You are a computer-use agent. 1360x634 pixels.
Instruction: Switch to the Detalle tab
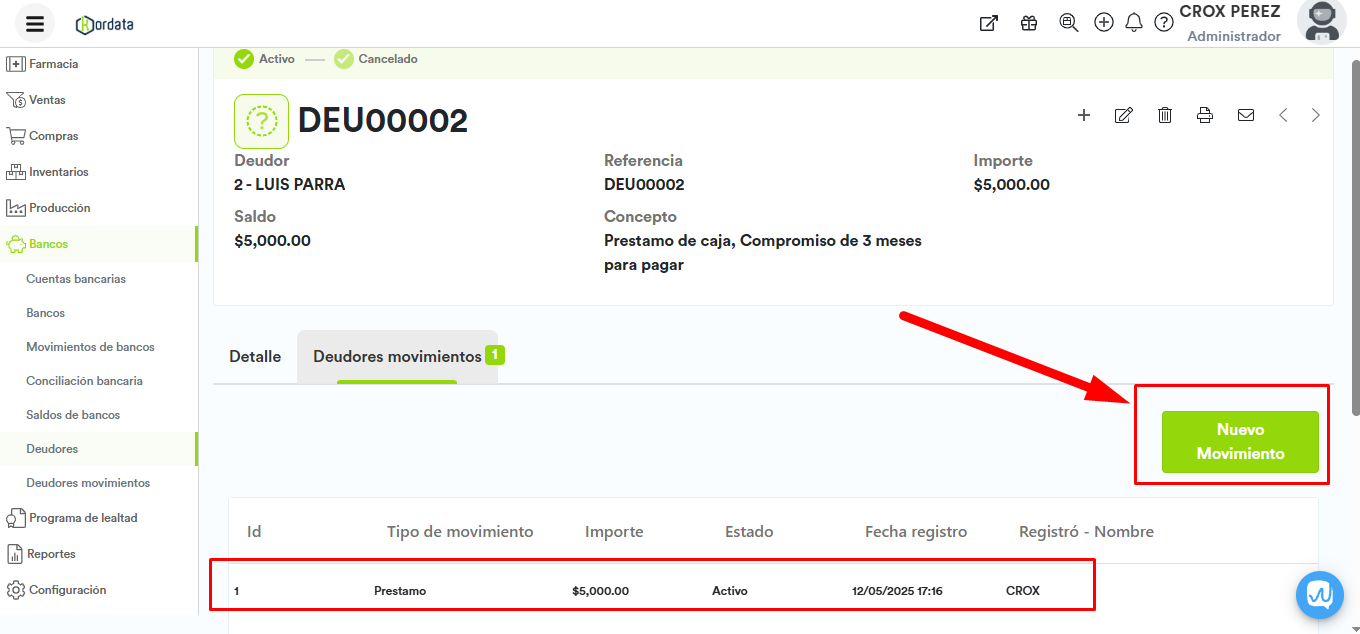pos(255,357)
